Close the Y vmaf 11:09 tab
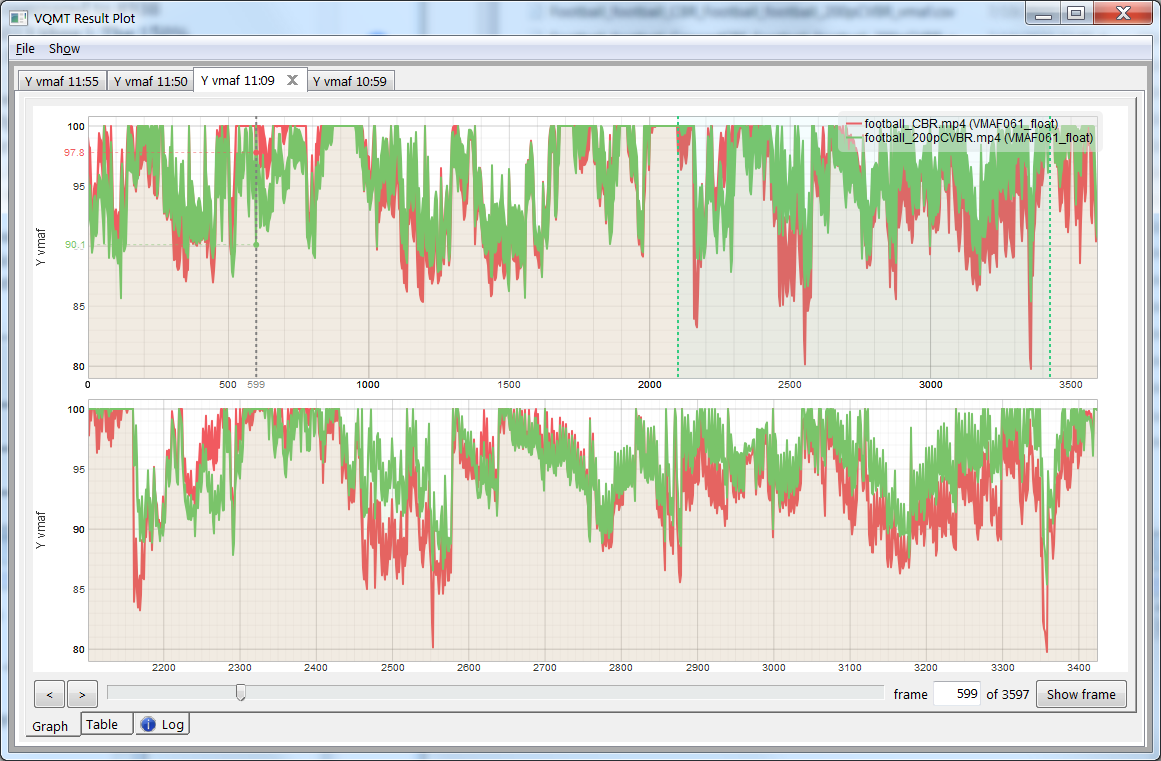 292,81
